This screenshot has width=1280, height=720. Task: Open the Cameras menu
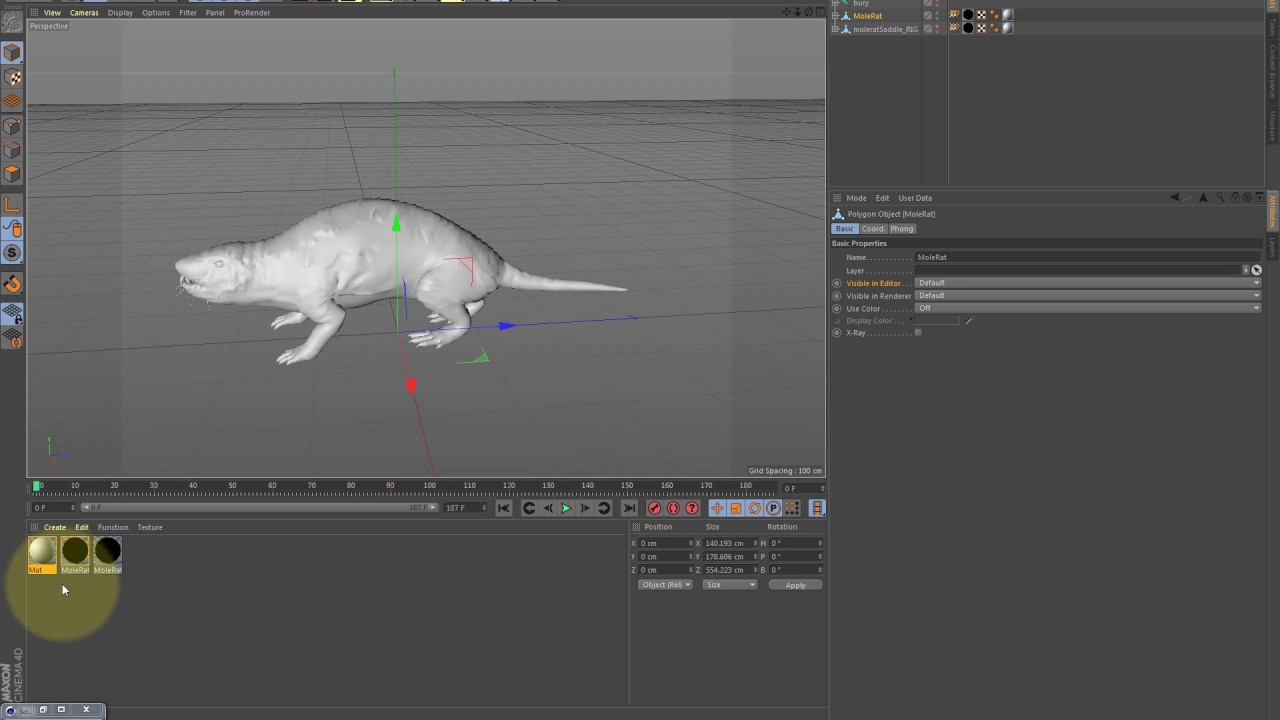click(84, 12)
